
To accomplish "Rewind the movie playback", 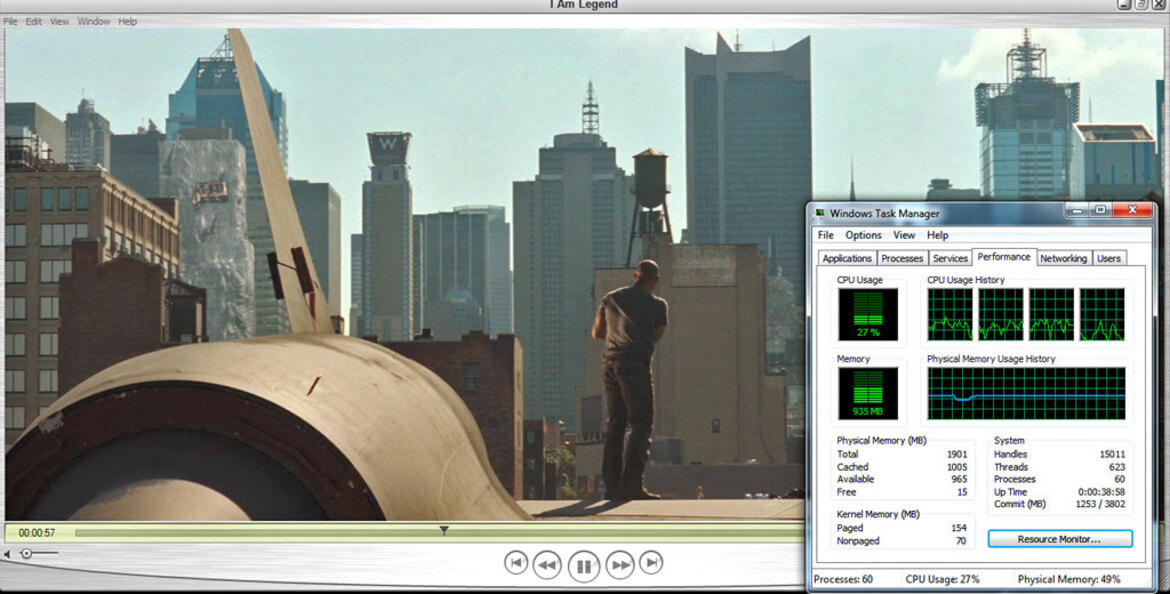I will 547,565.
